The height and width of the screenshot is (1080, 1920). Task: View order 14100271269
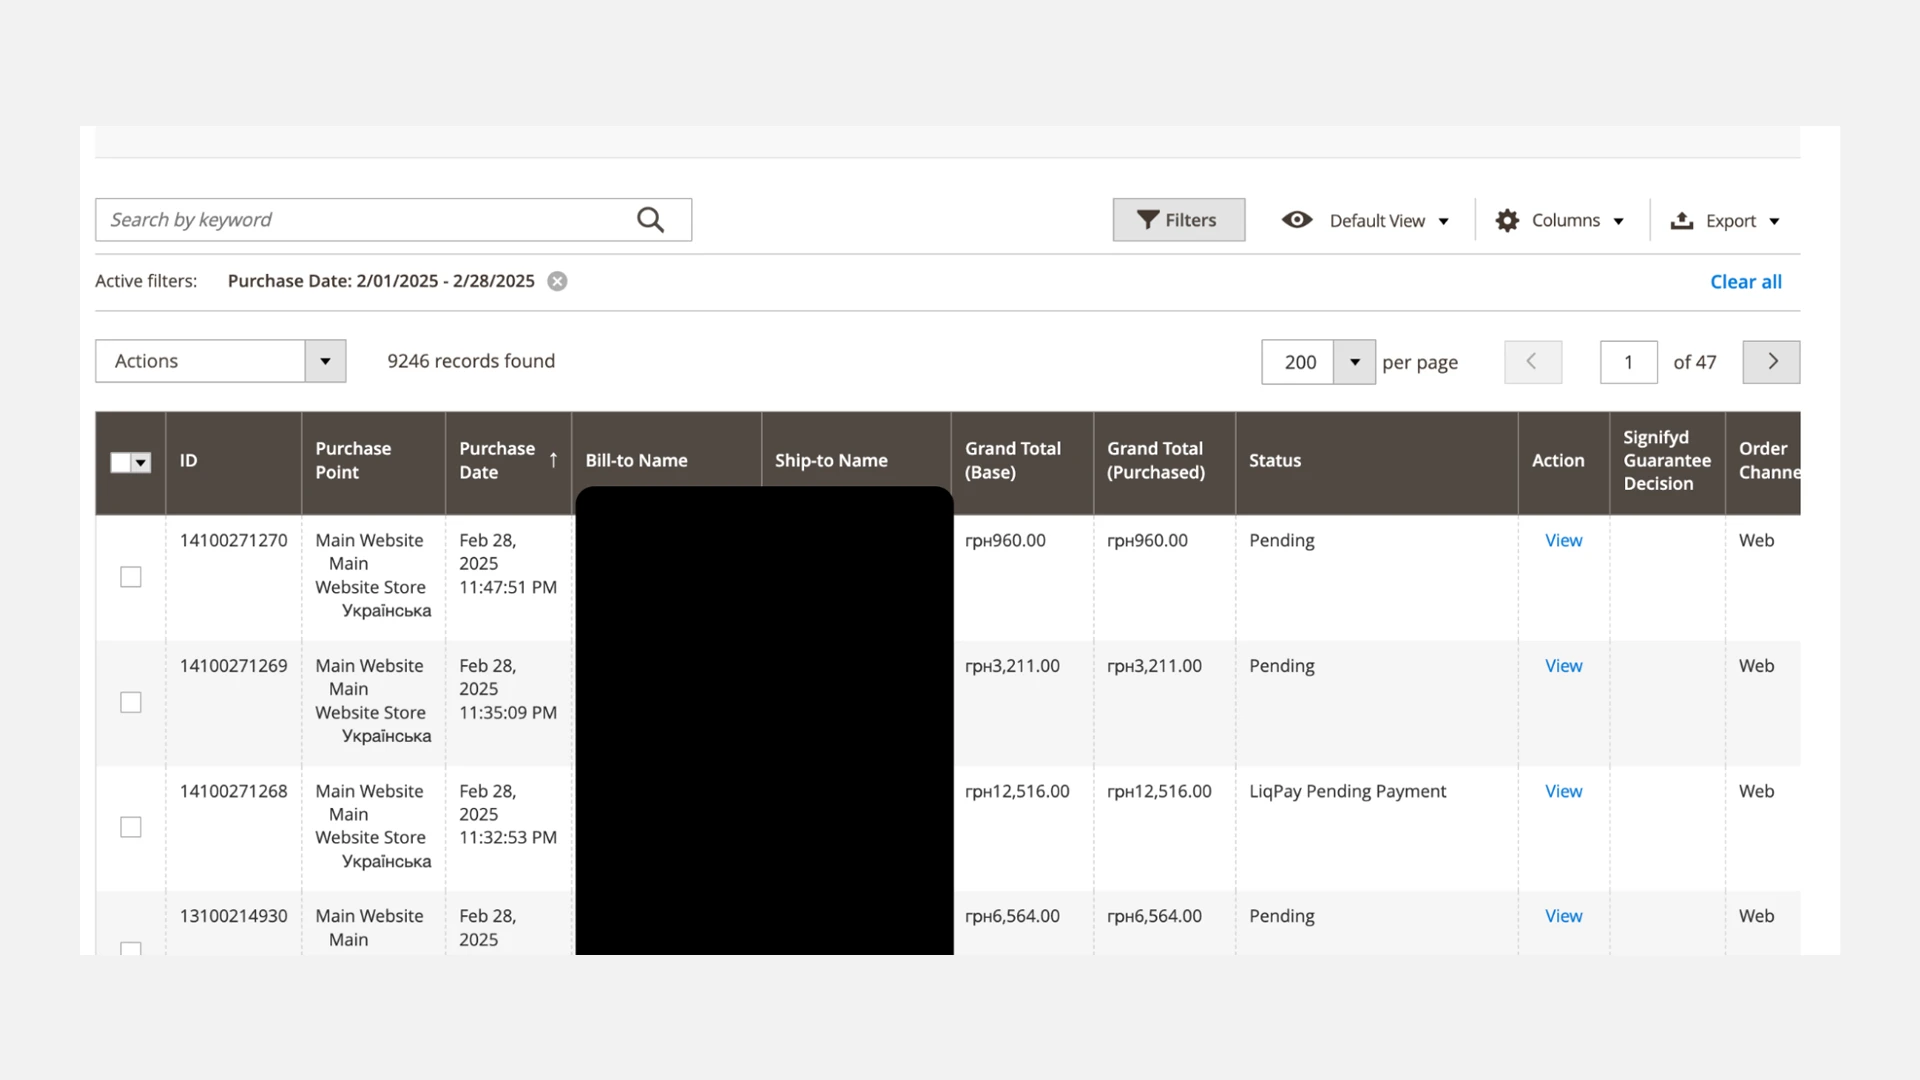click(1563, 666)
